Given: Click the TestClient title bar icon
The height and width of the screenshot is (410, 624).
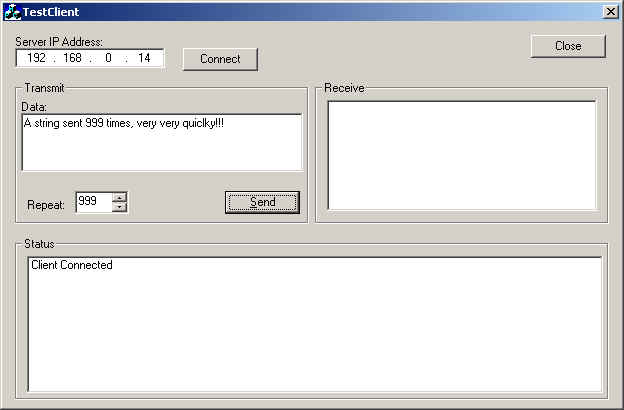Looking at the screenshot, I should click(12, 12).
